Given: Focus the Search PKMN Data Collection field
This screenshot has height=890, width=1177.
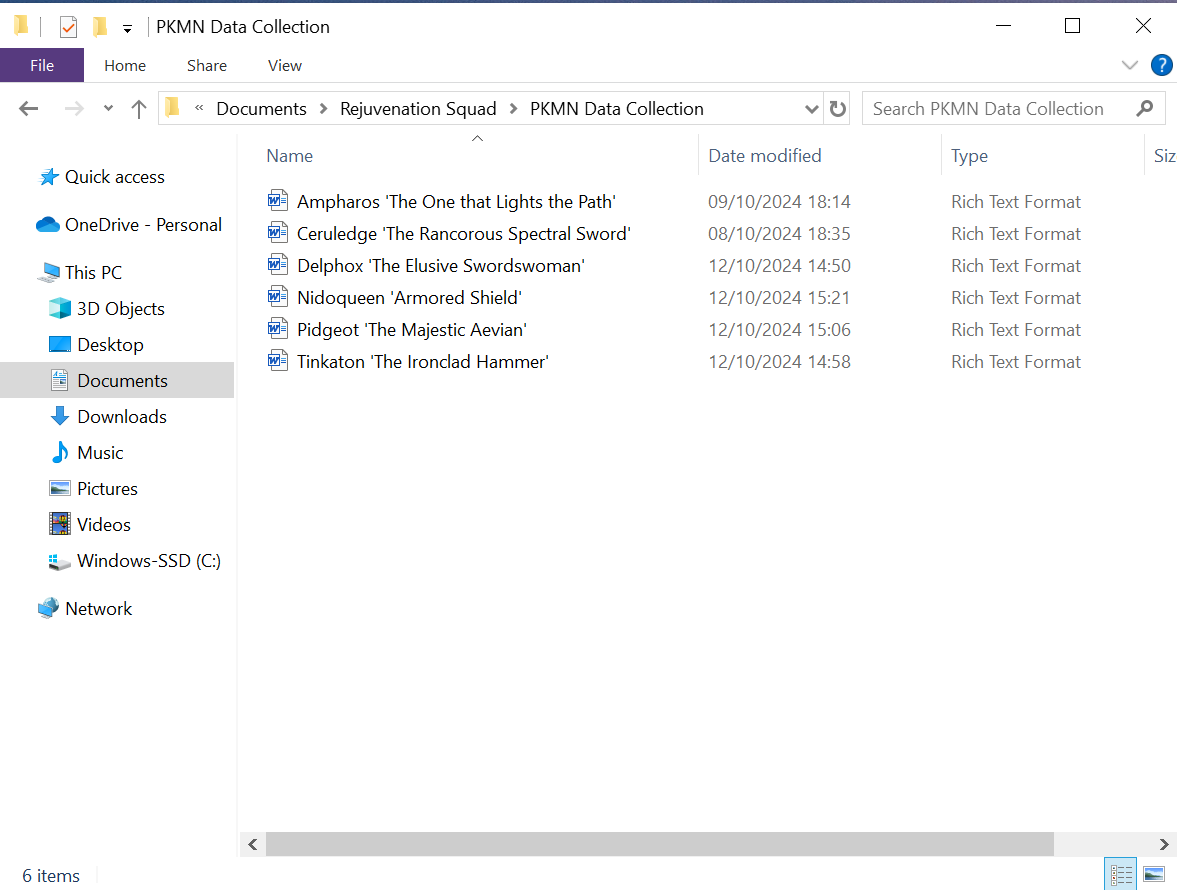Looking at the screenshot, I should 1013,109.
